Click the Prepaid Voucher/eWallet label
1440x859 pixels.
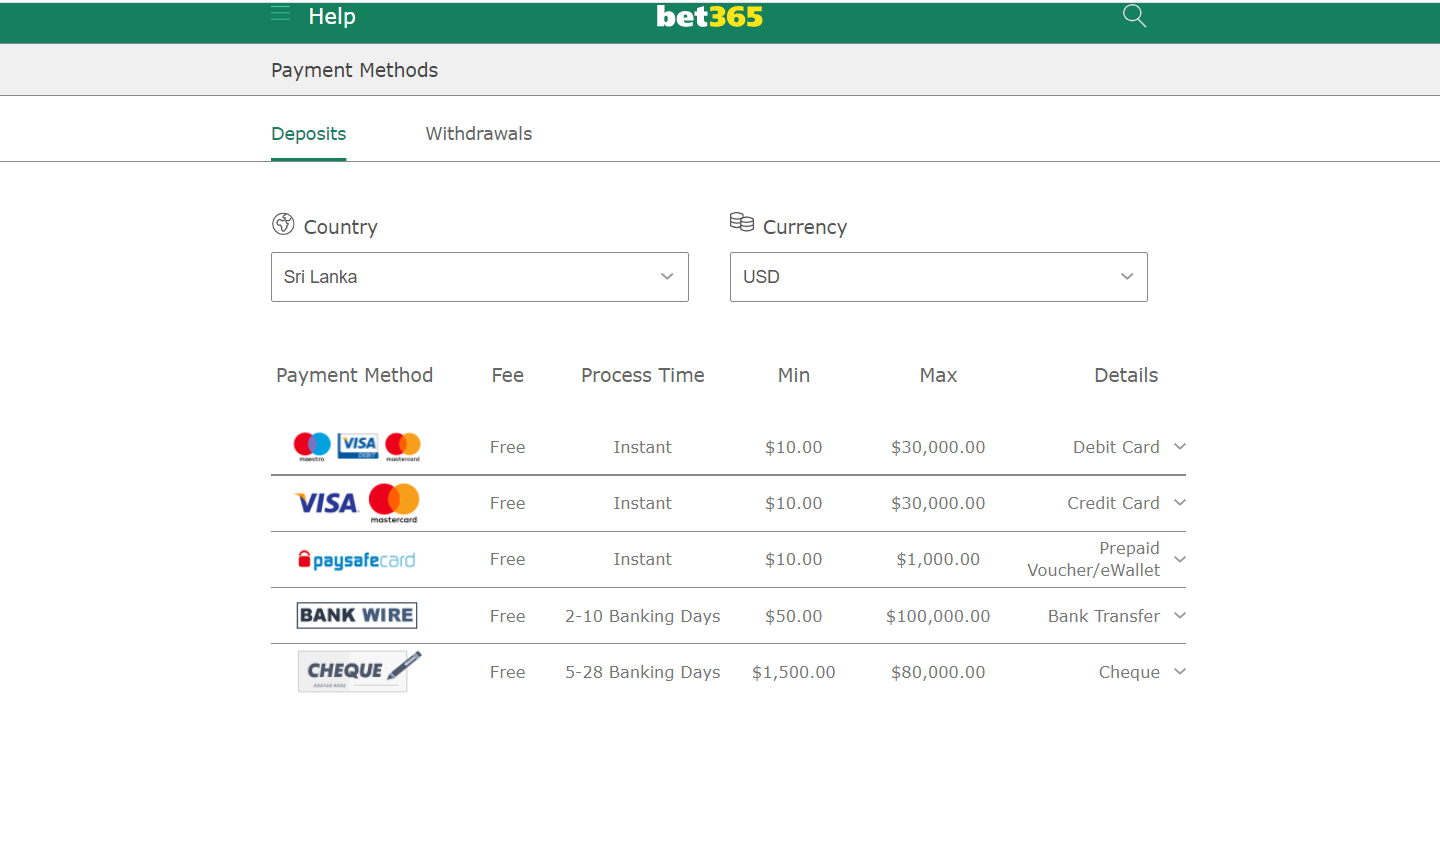1094,559
